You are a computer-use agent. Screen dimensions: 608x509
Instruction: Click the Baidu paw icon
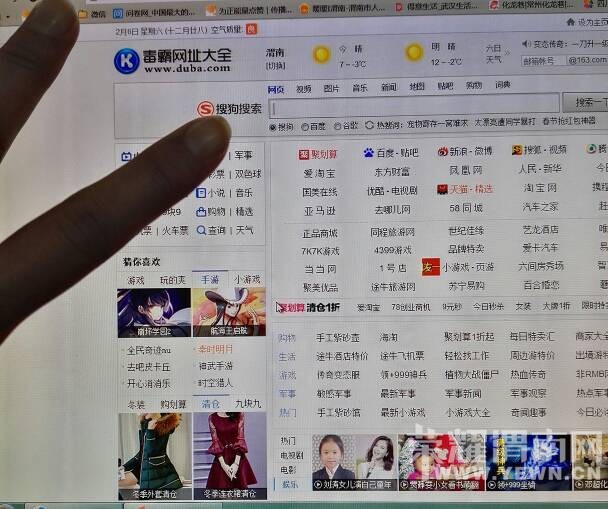(368, 153)
